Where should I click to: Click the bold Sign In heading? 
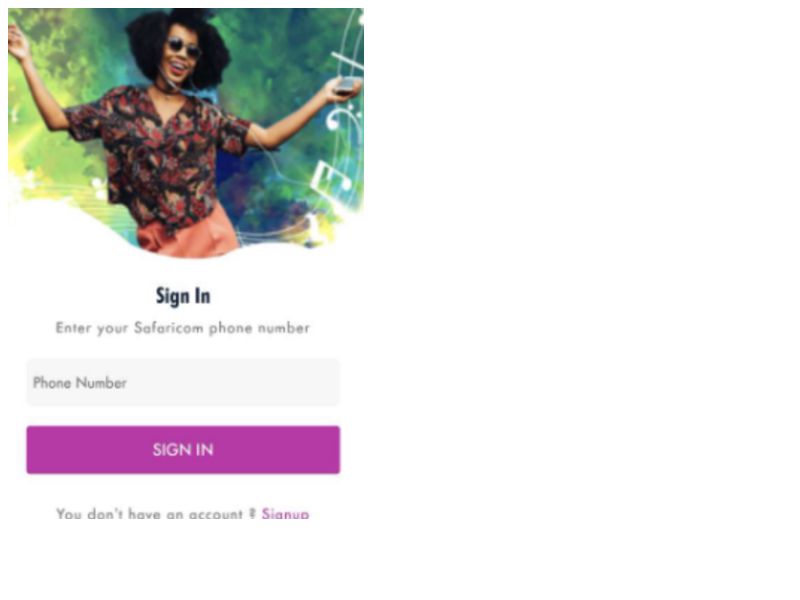click(183, 296)
